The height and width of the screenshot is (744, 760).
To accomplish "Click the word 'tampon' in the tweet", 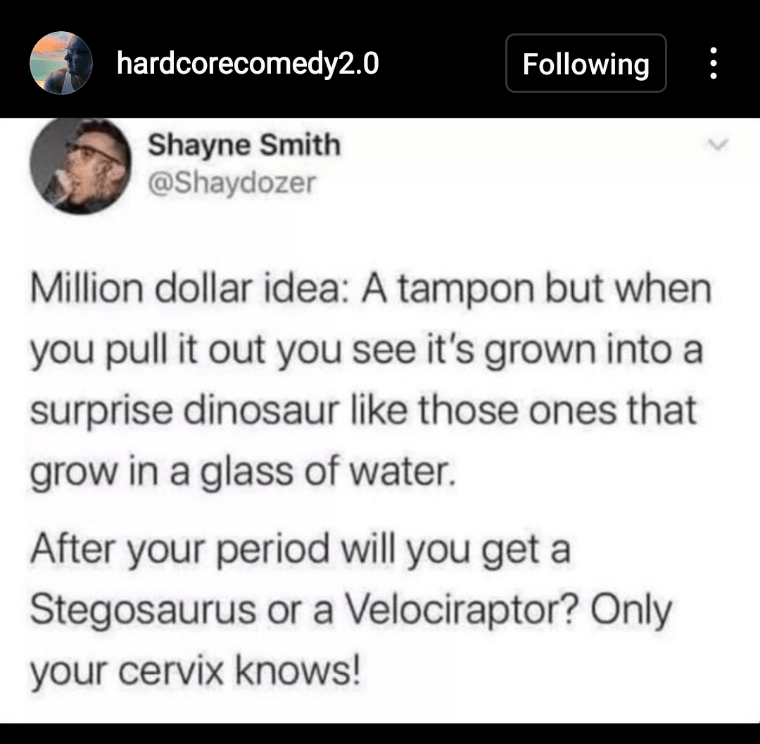I will 467,289.
